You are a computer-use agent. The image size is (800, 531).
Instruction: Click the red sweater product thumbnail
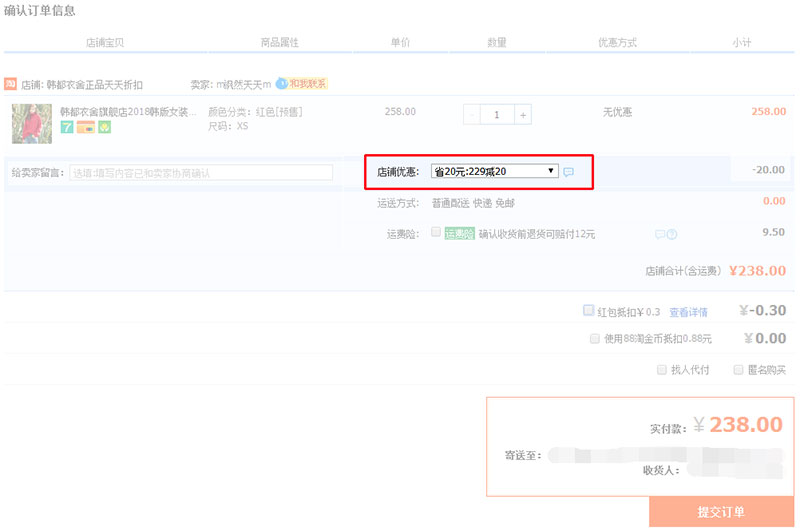(x=32, y=123)
